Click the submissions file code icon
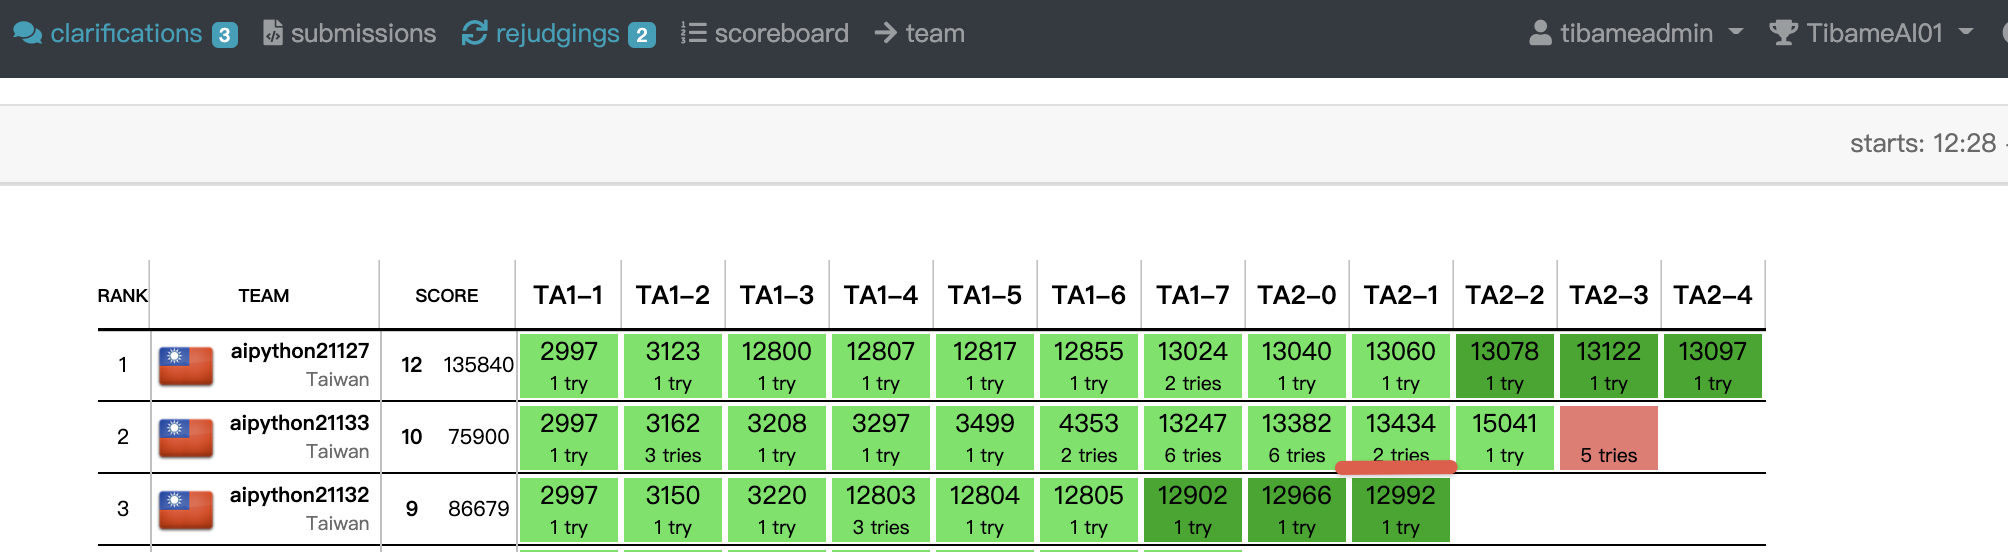This screenshot has width=2008, height=552. (x=272, y=33)
